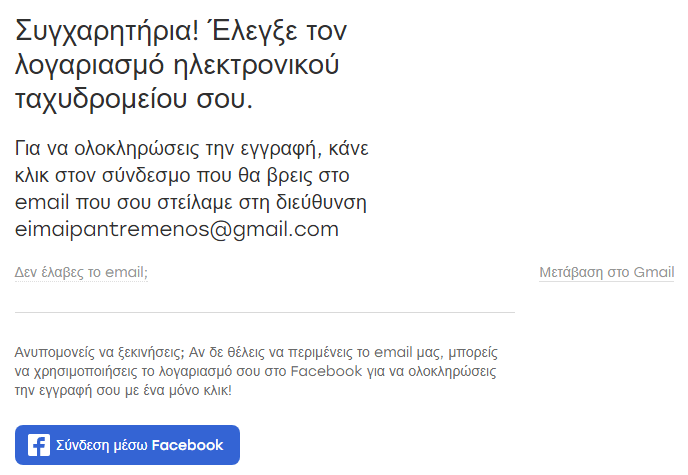Click the Facebook logo icon in button
The width and height of the screenshot is (688, 475).
click(x=39, y=445)
